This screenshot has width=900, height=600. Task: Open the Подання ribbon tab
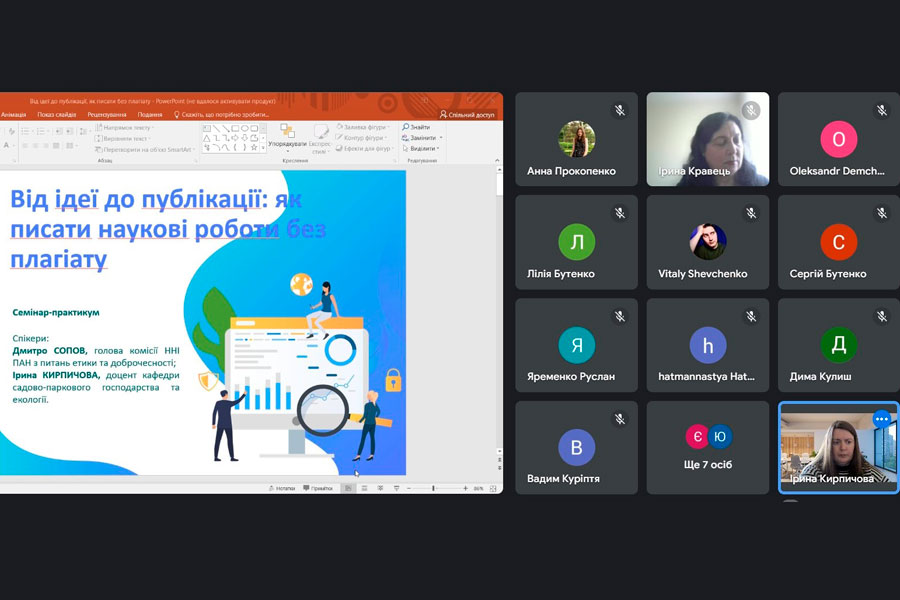(x=150, y=114)
